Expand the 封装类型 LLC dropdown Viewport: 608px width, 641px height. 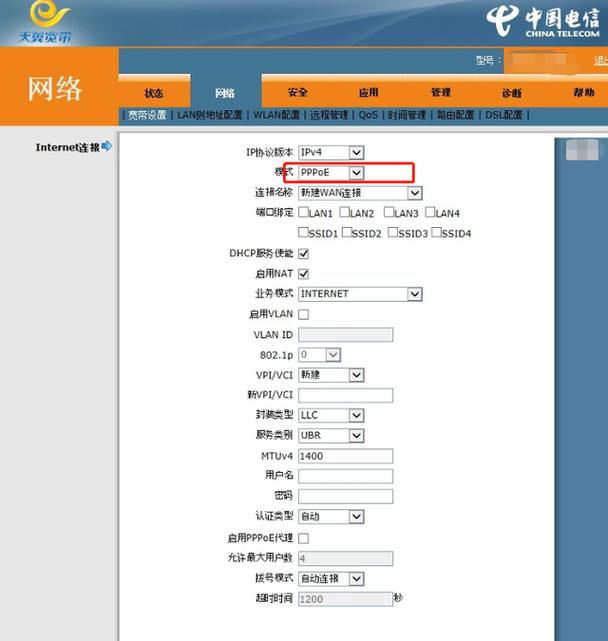331,415
